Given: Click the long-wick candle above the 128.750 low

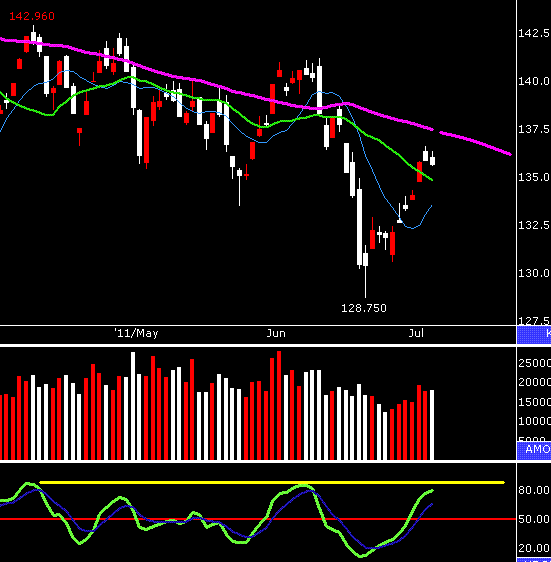Looking at the screenshot, I should pos(365,271).
